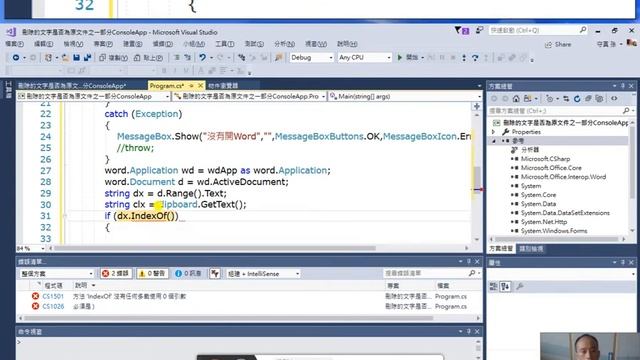Click the Open File icon in toolbar

(65, 58)
